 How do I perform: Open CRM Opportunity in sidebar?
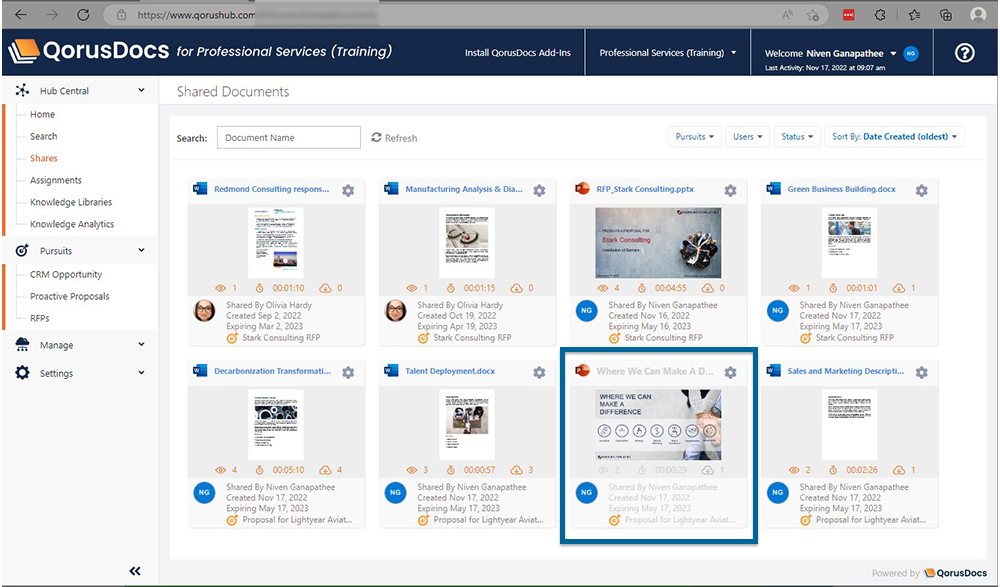[x=66, y=274]
